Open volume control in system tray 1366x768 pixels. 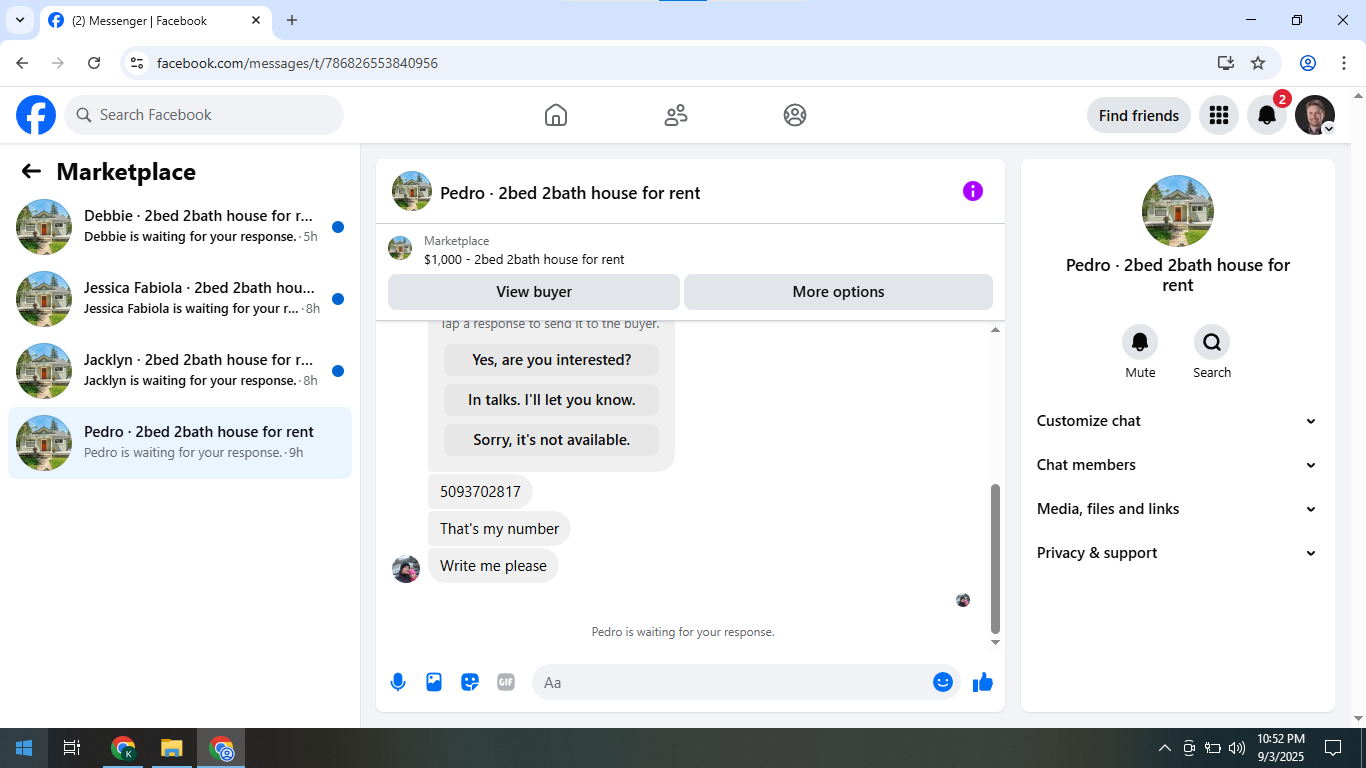pos(1237,748)
